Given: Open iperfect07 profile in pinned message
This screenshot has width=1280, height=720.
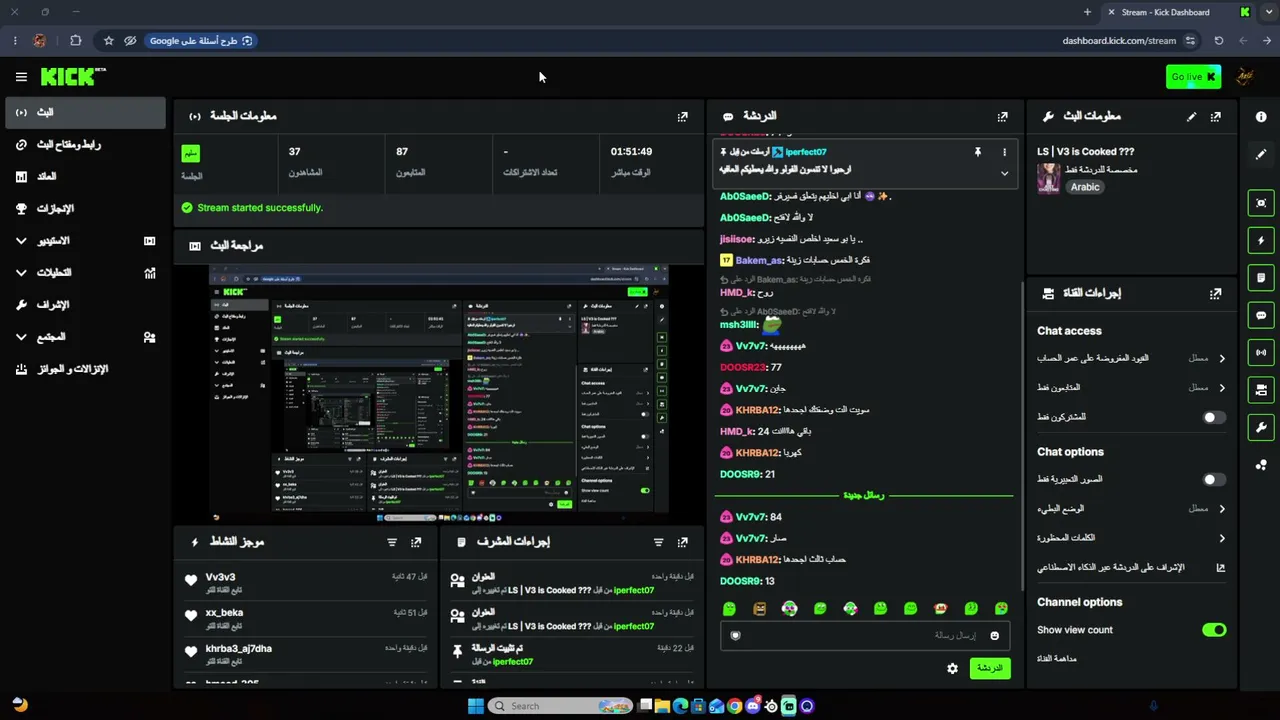Looking at the screenshot, I should point(806,152).
